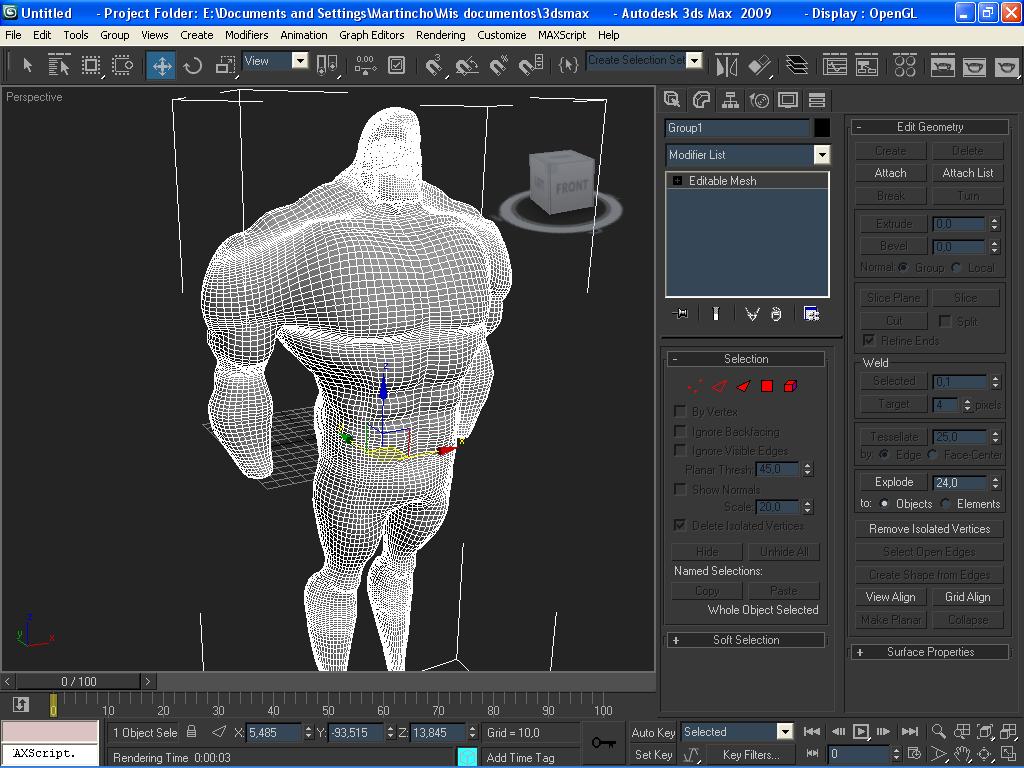Image resolution: width=1024 pixels, height=768 pixels.
Task: Expand the Soft Selection rollout
Action: (746, 640)
